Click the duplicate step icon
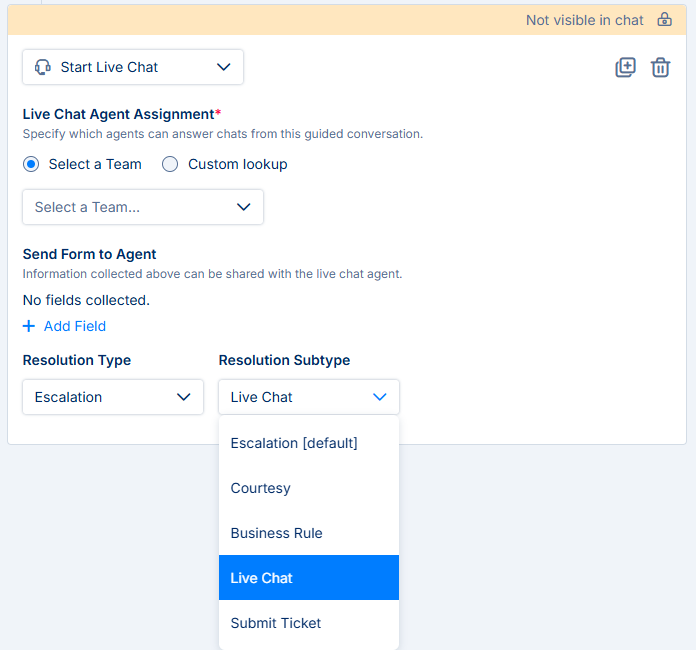 click(625, 67)
